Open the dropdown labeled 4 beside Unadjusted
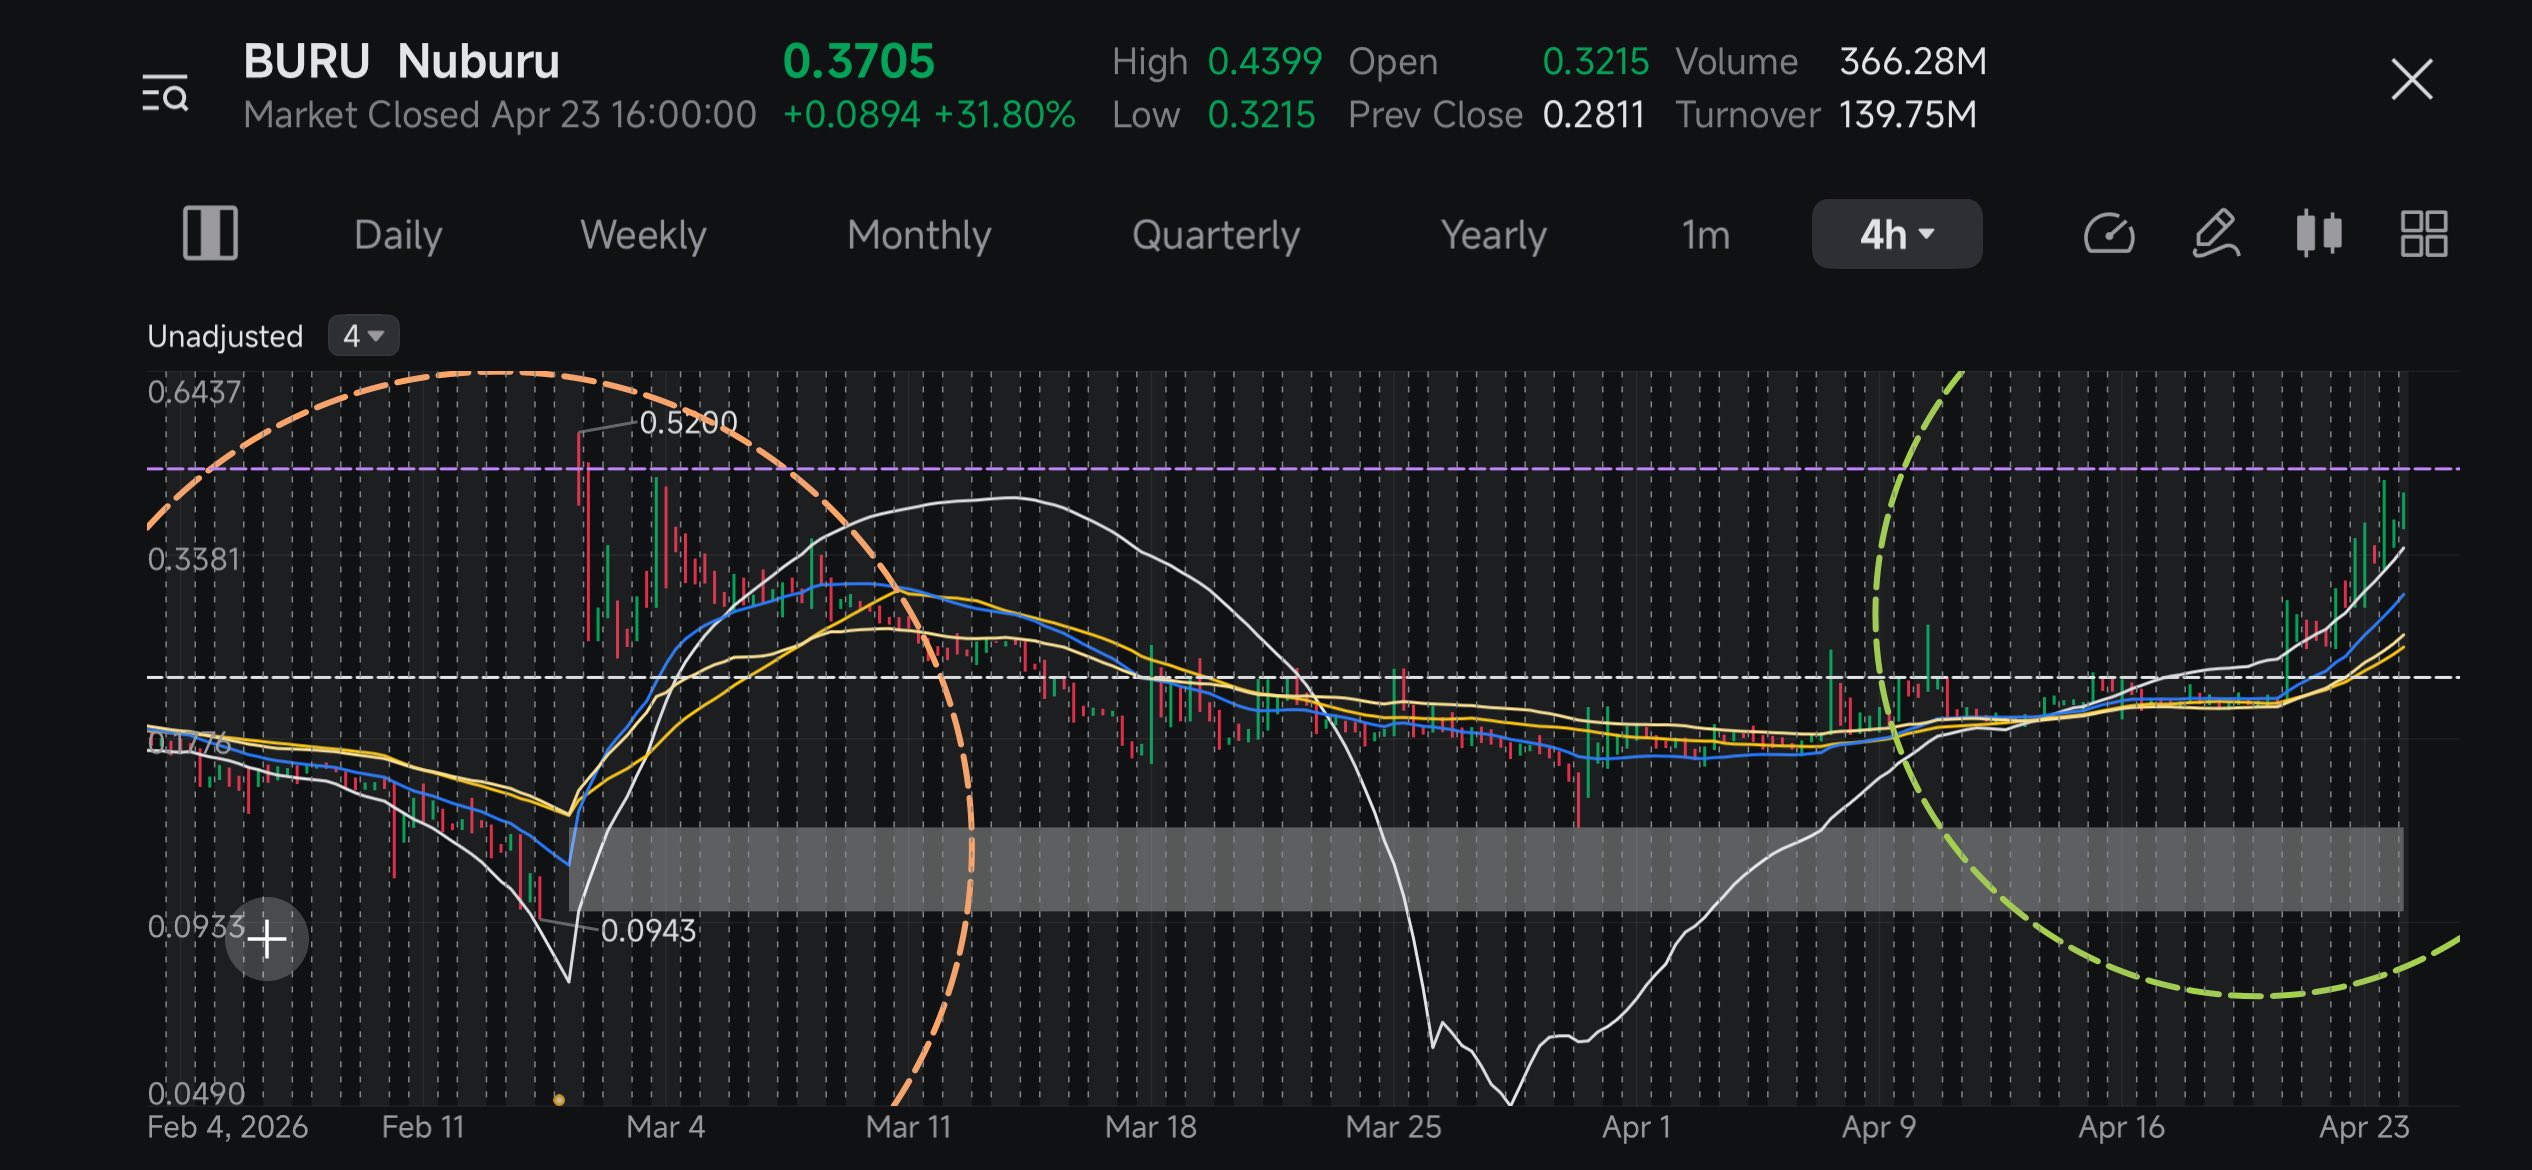 tap(363, 336)
